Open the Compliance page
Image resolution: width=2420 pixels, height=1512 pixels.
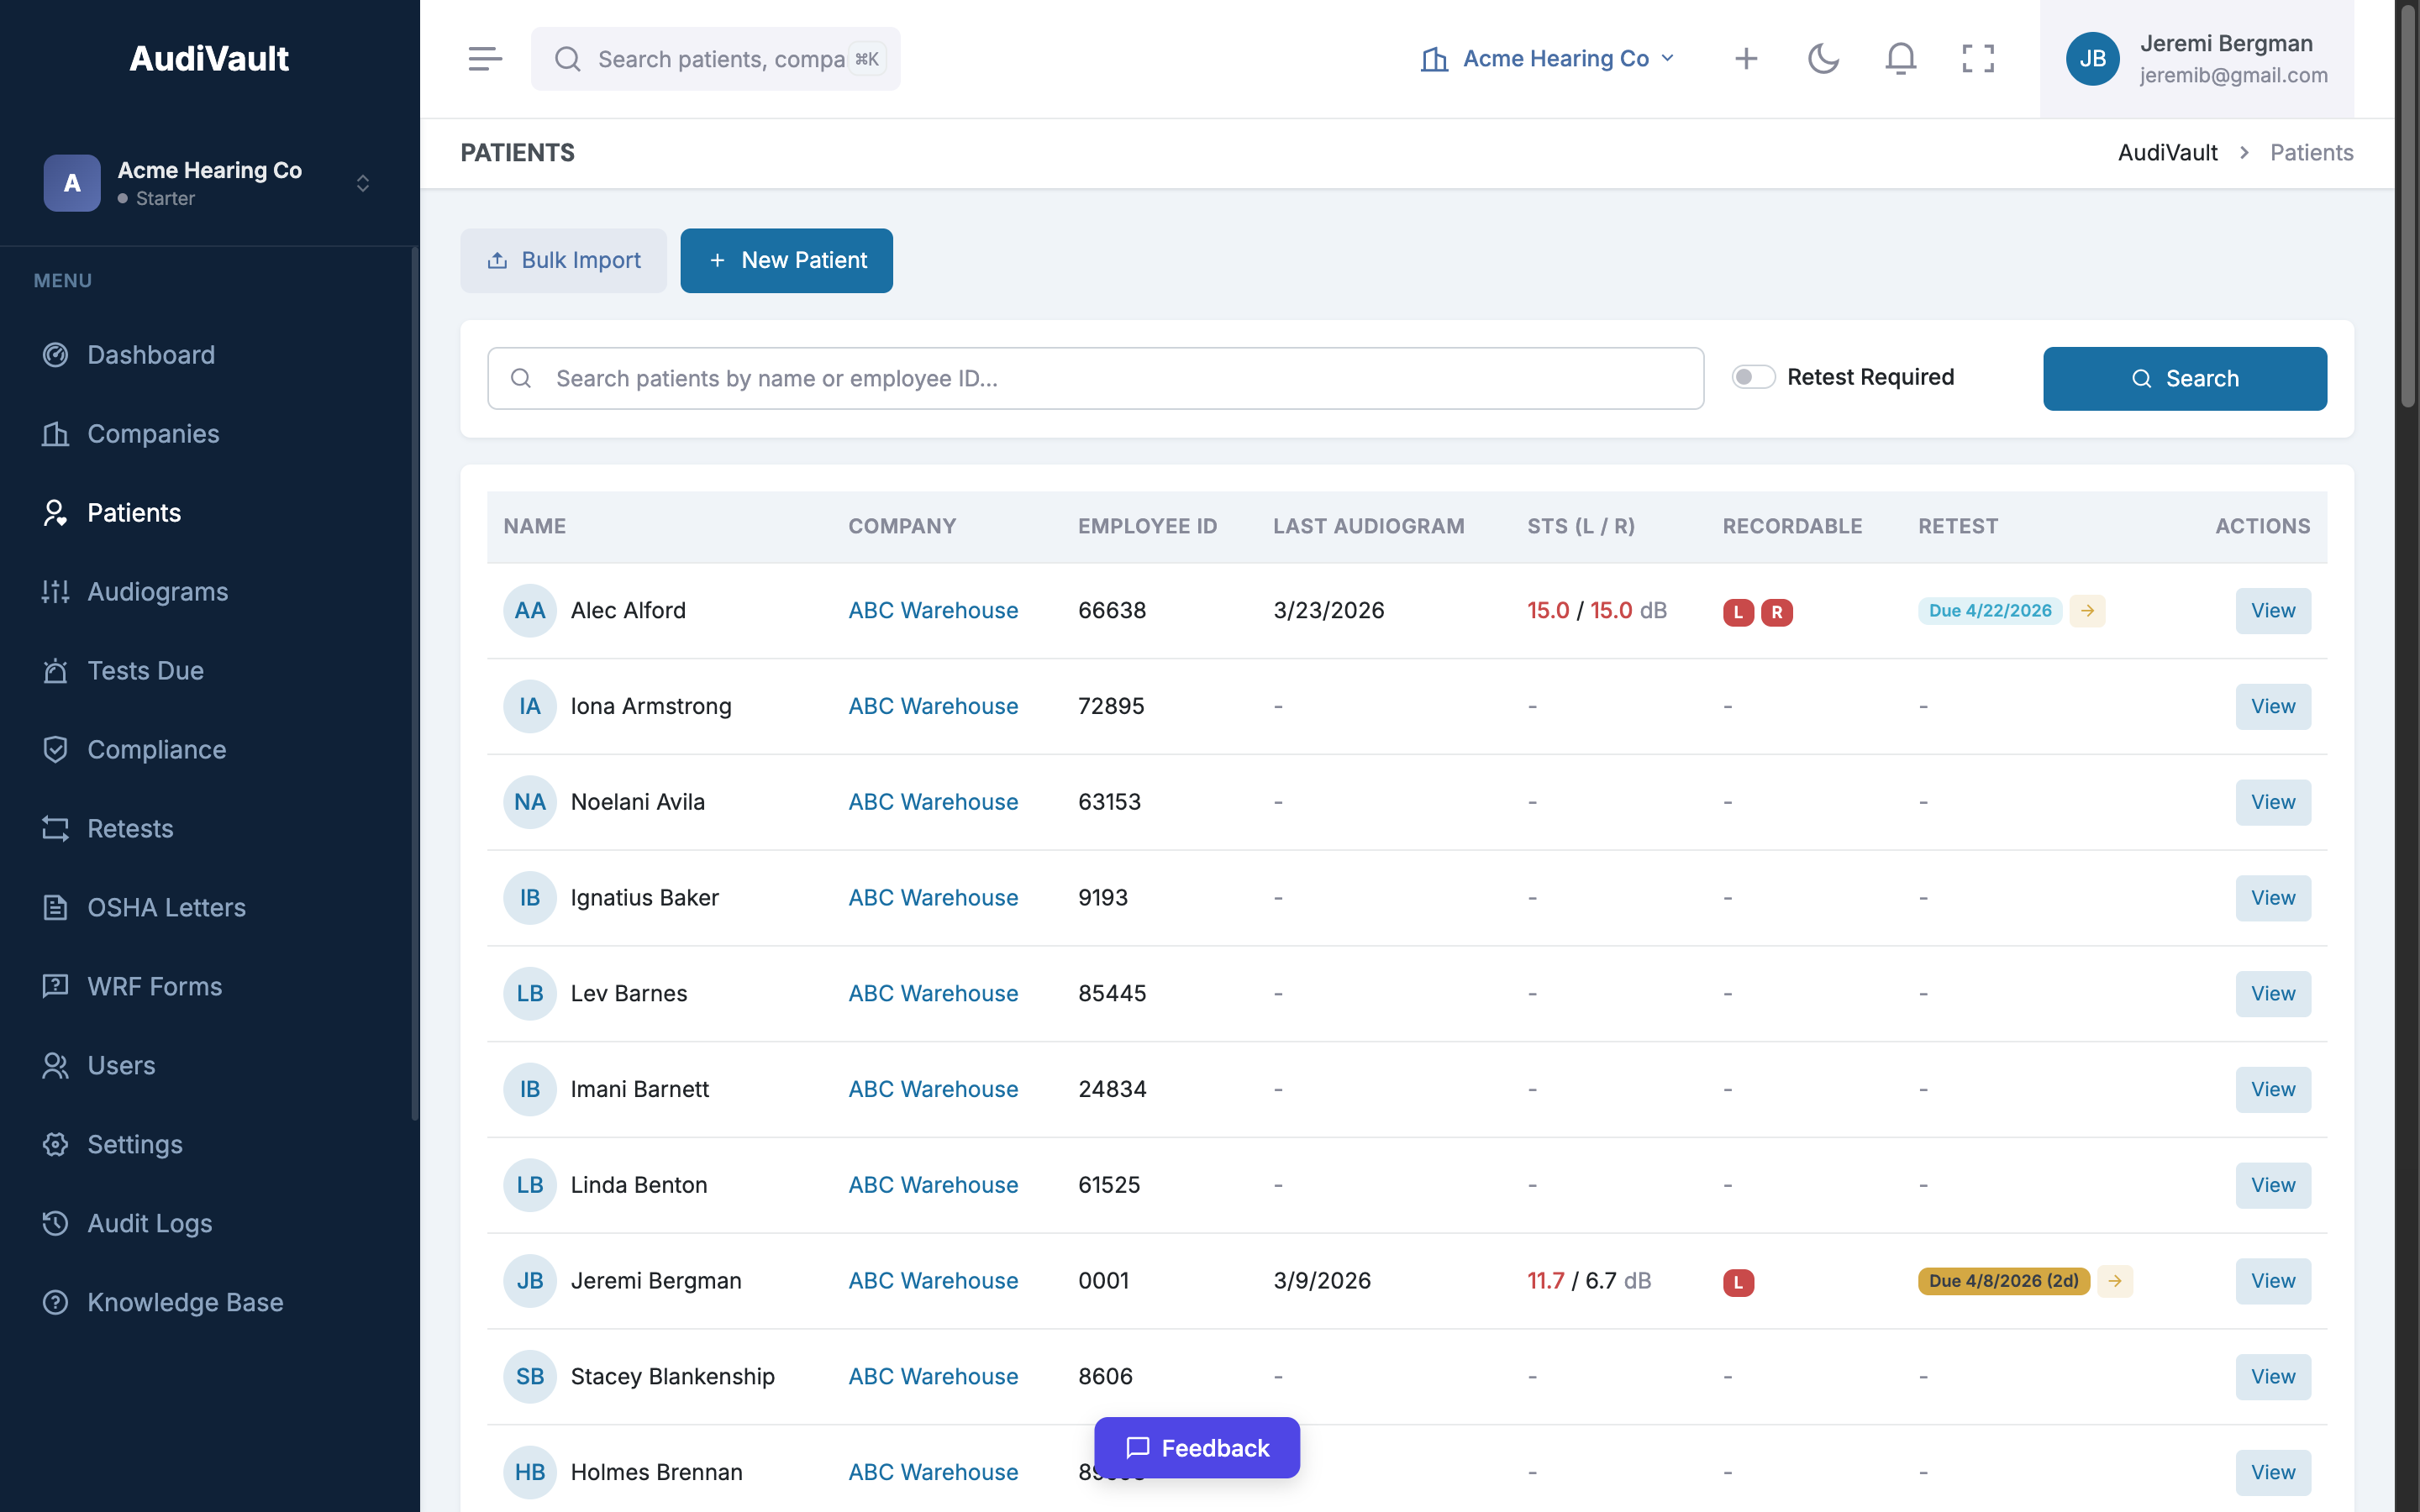[156, 749]
